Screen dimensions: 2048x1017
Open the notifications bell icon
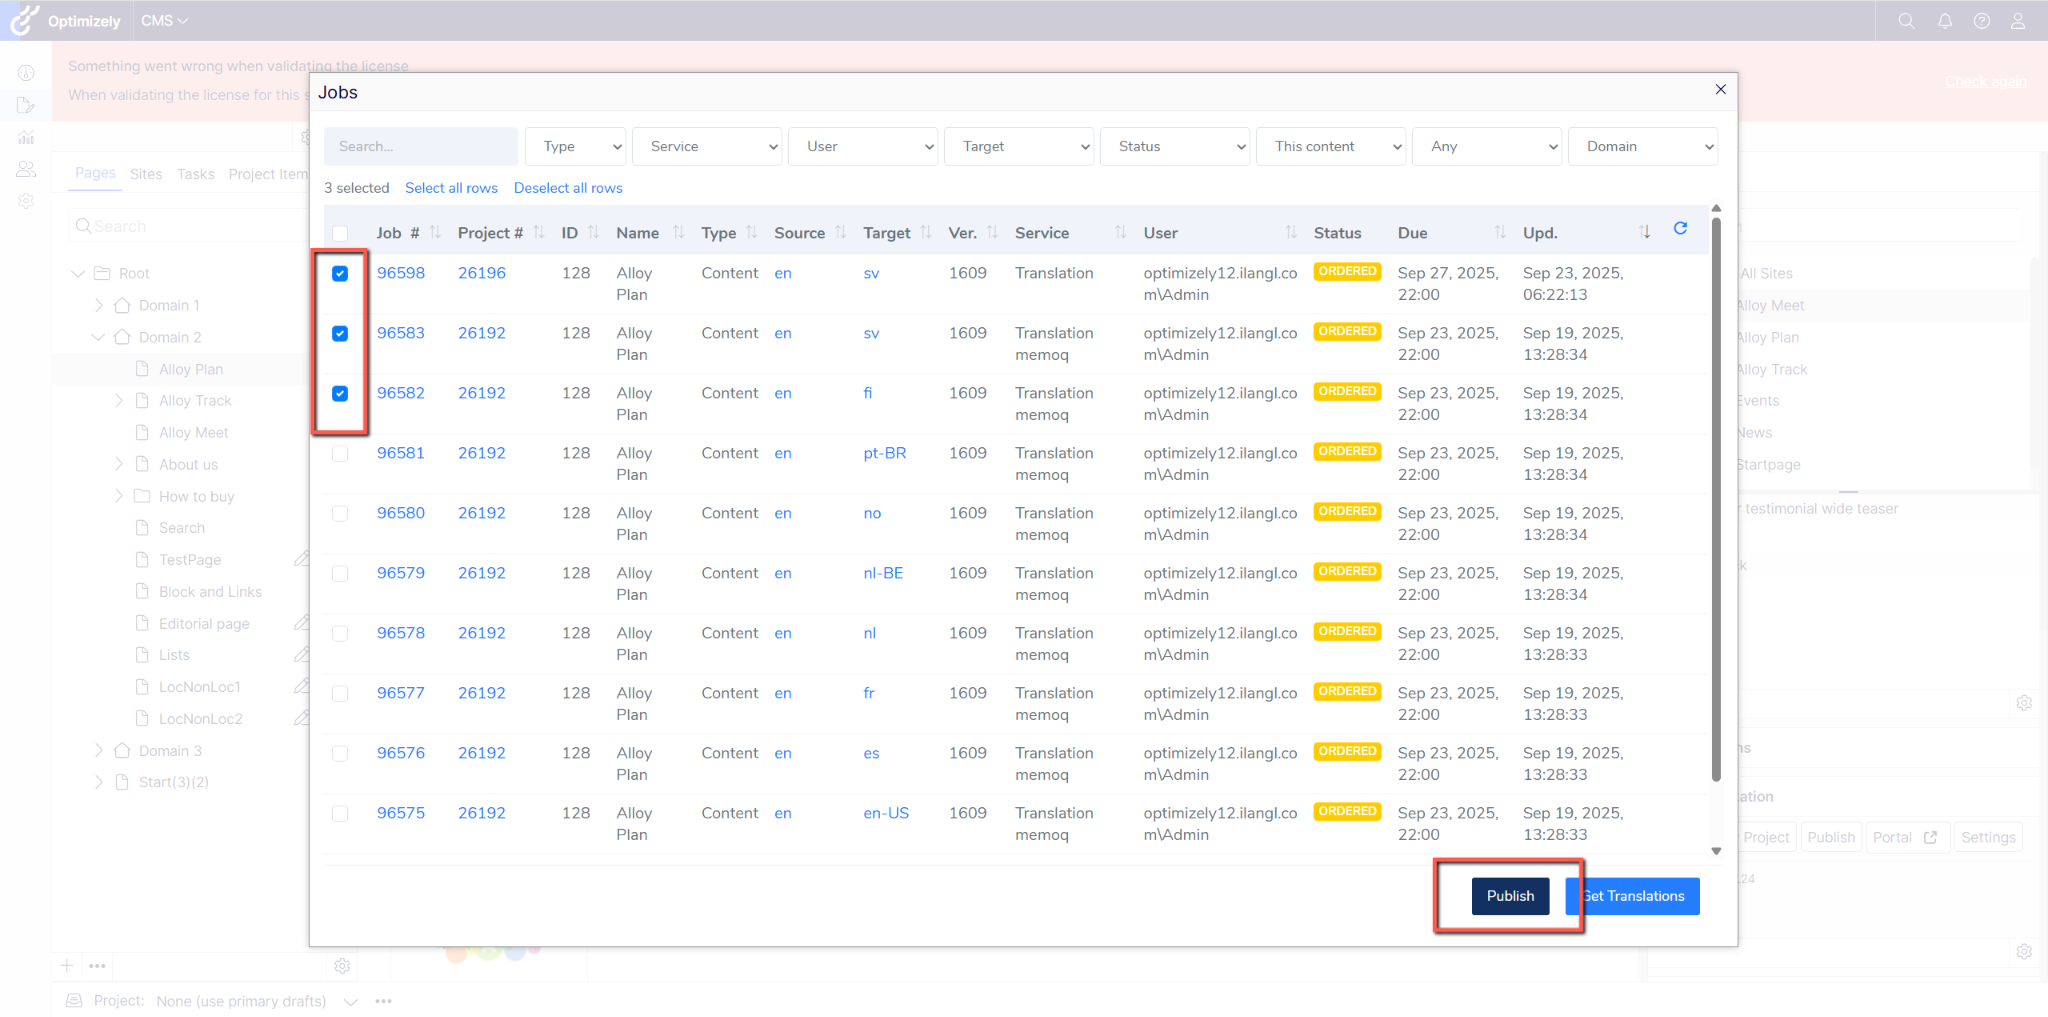[x=1944, y=21]
